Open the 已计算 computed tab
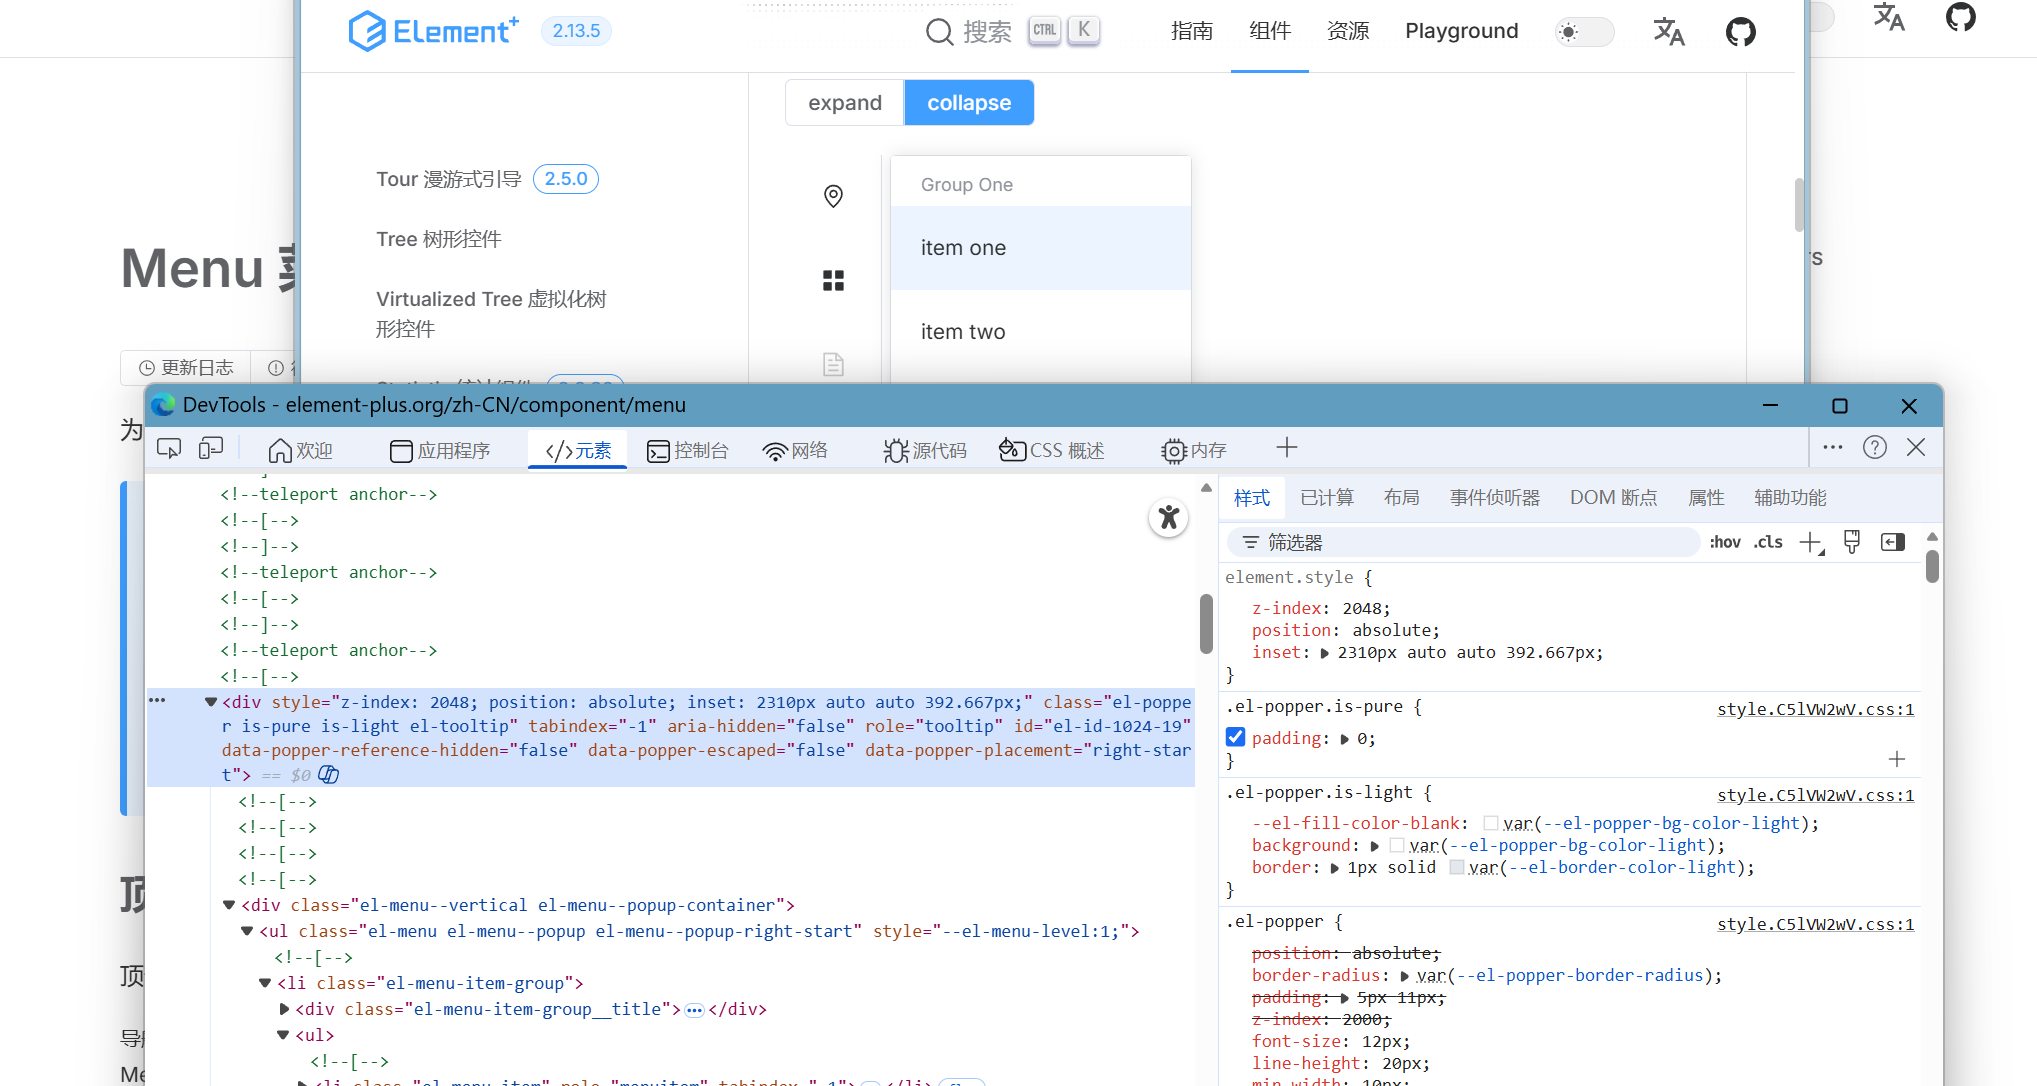Image resolution: width=2037 pixels, height=1086 pixels. (x=1326, y=498)
